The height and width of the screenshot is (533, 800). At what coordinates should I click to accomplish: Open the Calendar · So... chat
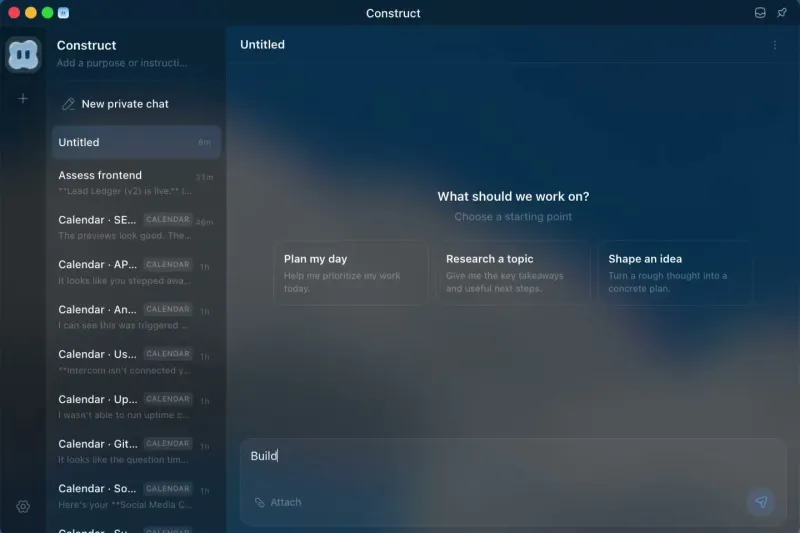point(136,496)
